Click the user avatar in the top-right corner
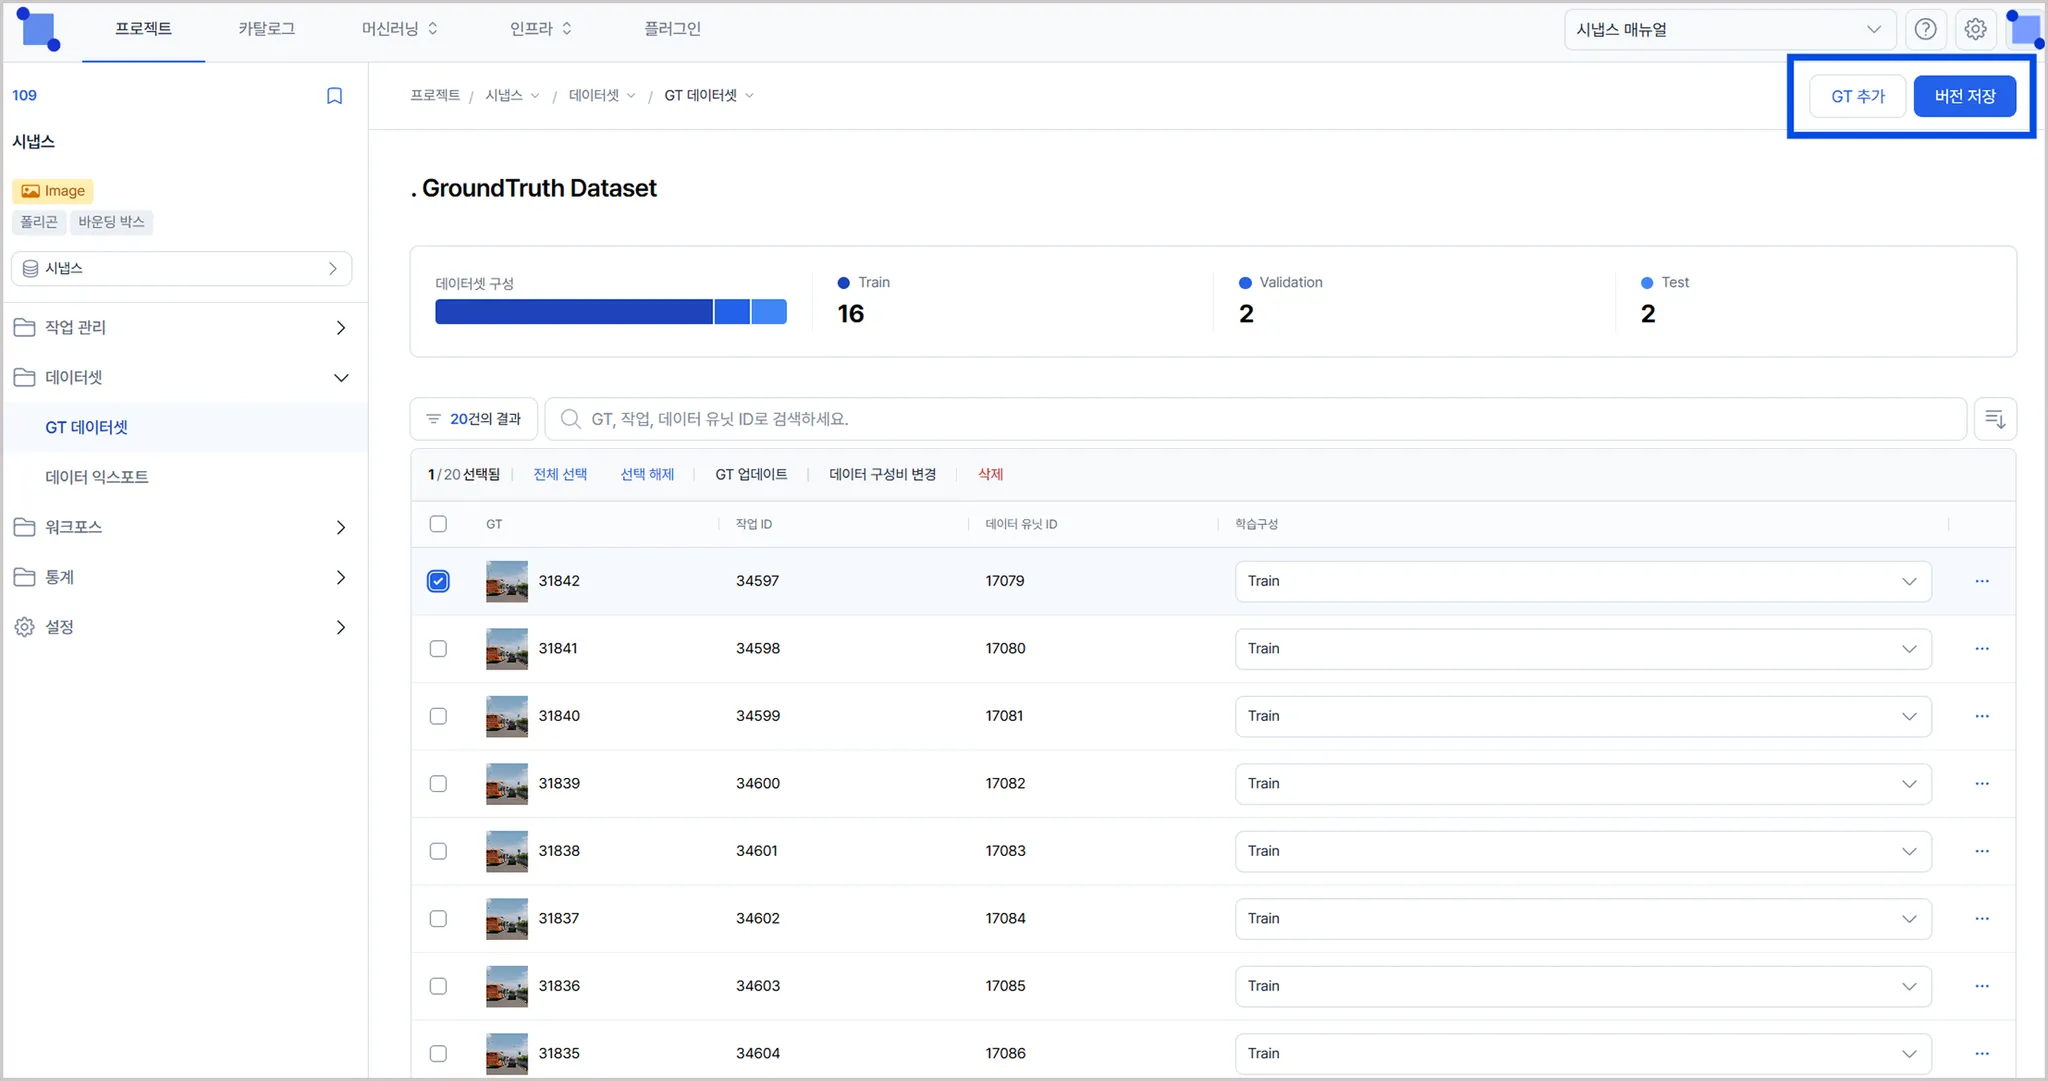 tap(2026, 29)
